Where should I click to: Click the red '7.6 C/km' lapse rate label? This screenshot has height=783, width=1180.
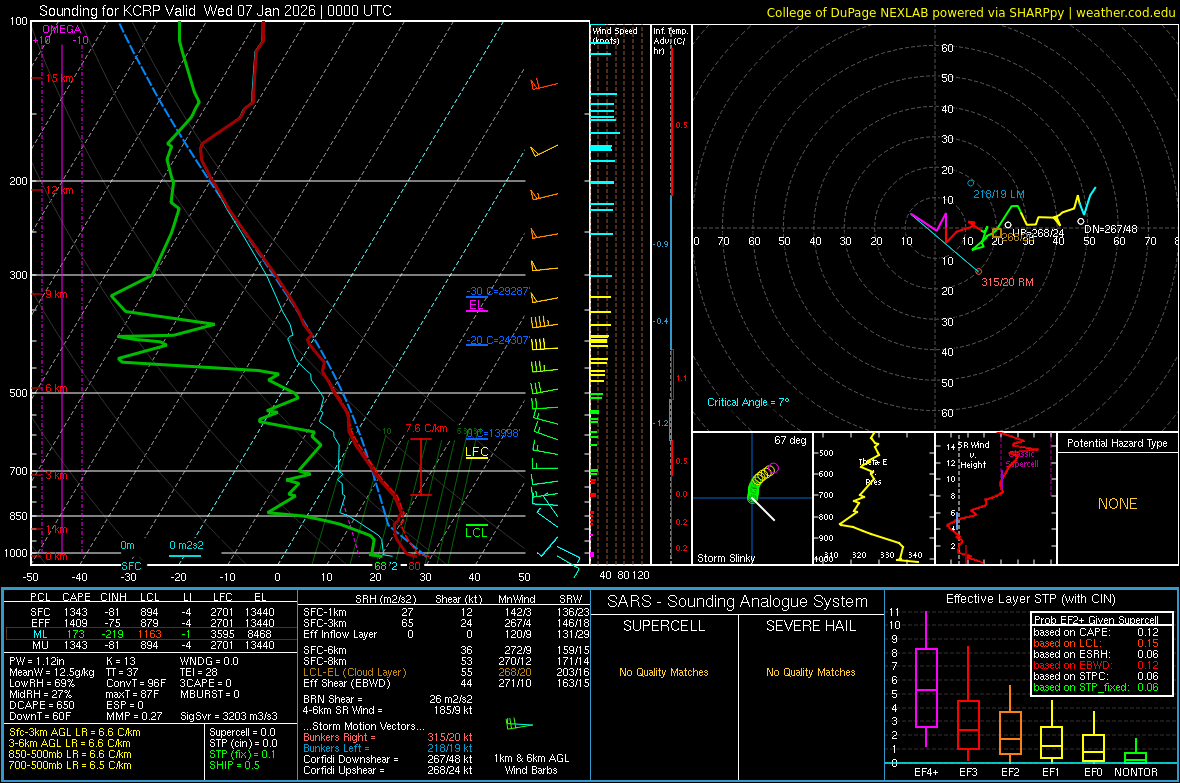coord(426,428)
